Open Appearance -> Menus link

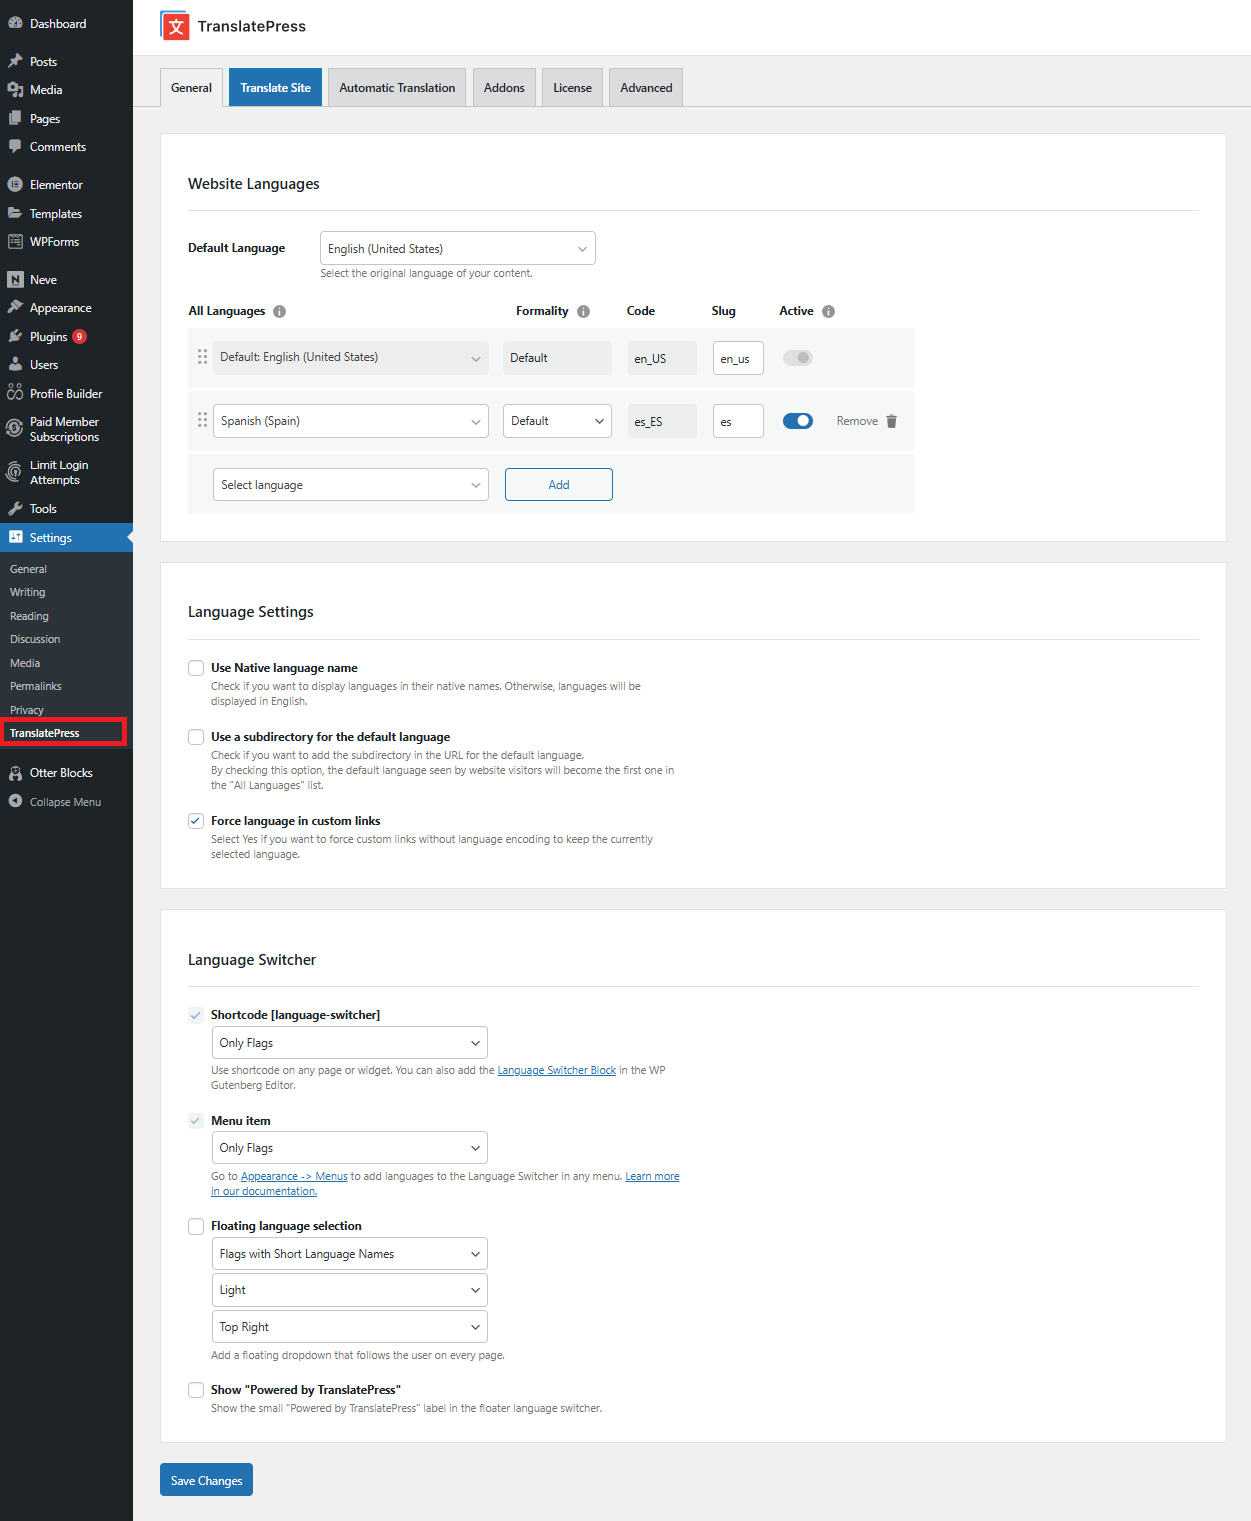[x=294, y=1176]
